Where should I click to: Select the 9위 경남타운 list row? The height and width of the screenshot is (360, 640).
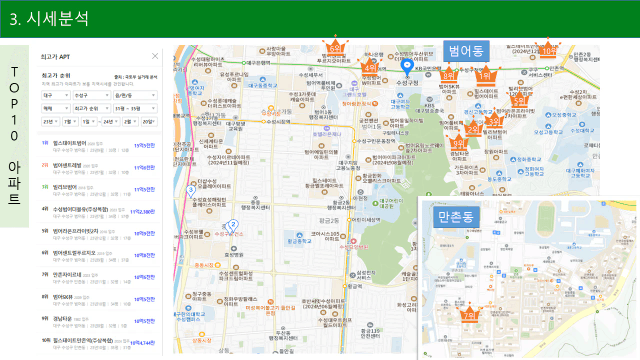pyautogui.click(x=98, y=321)
